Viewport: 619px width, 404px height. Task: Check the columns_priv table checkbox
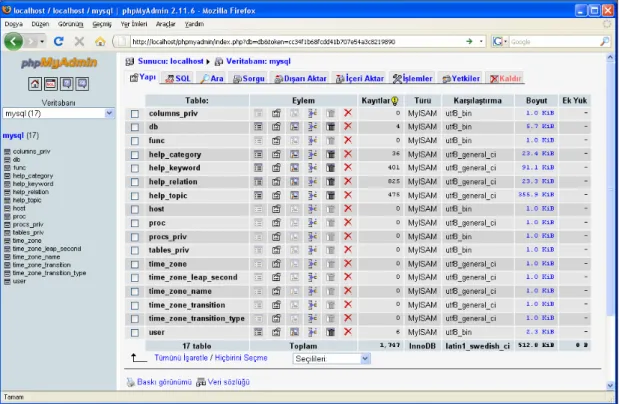click(135, 114)
